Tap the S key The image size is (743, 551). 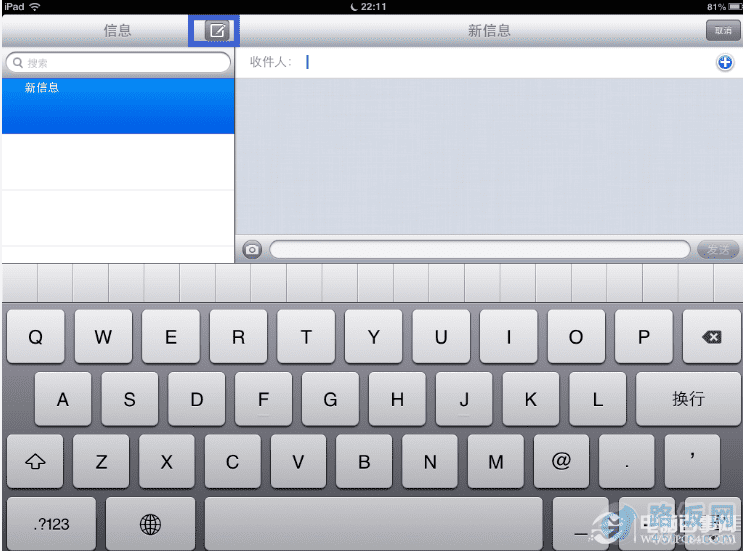tap(129, 399)
